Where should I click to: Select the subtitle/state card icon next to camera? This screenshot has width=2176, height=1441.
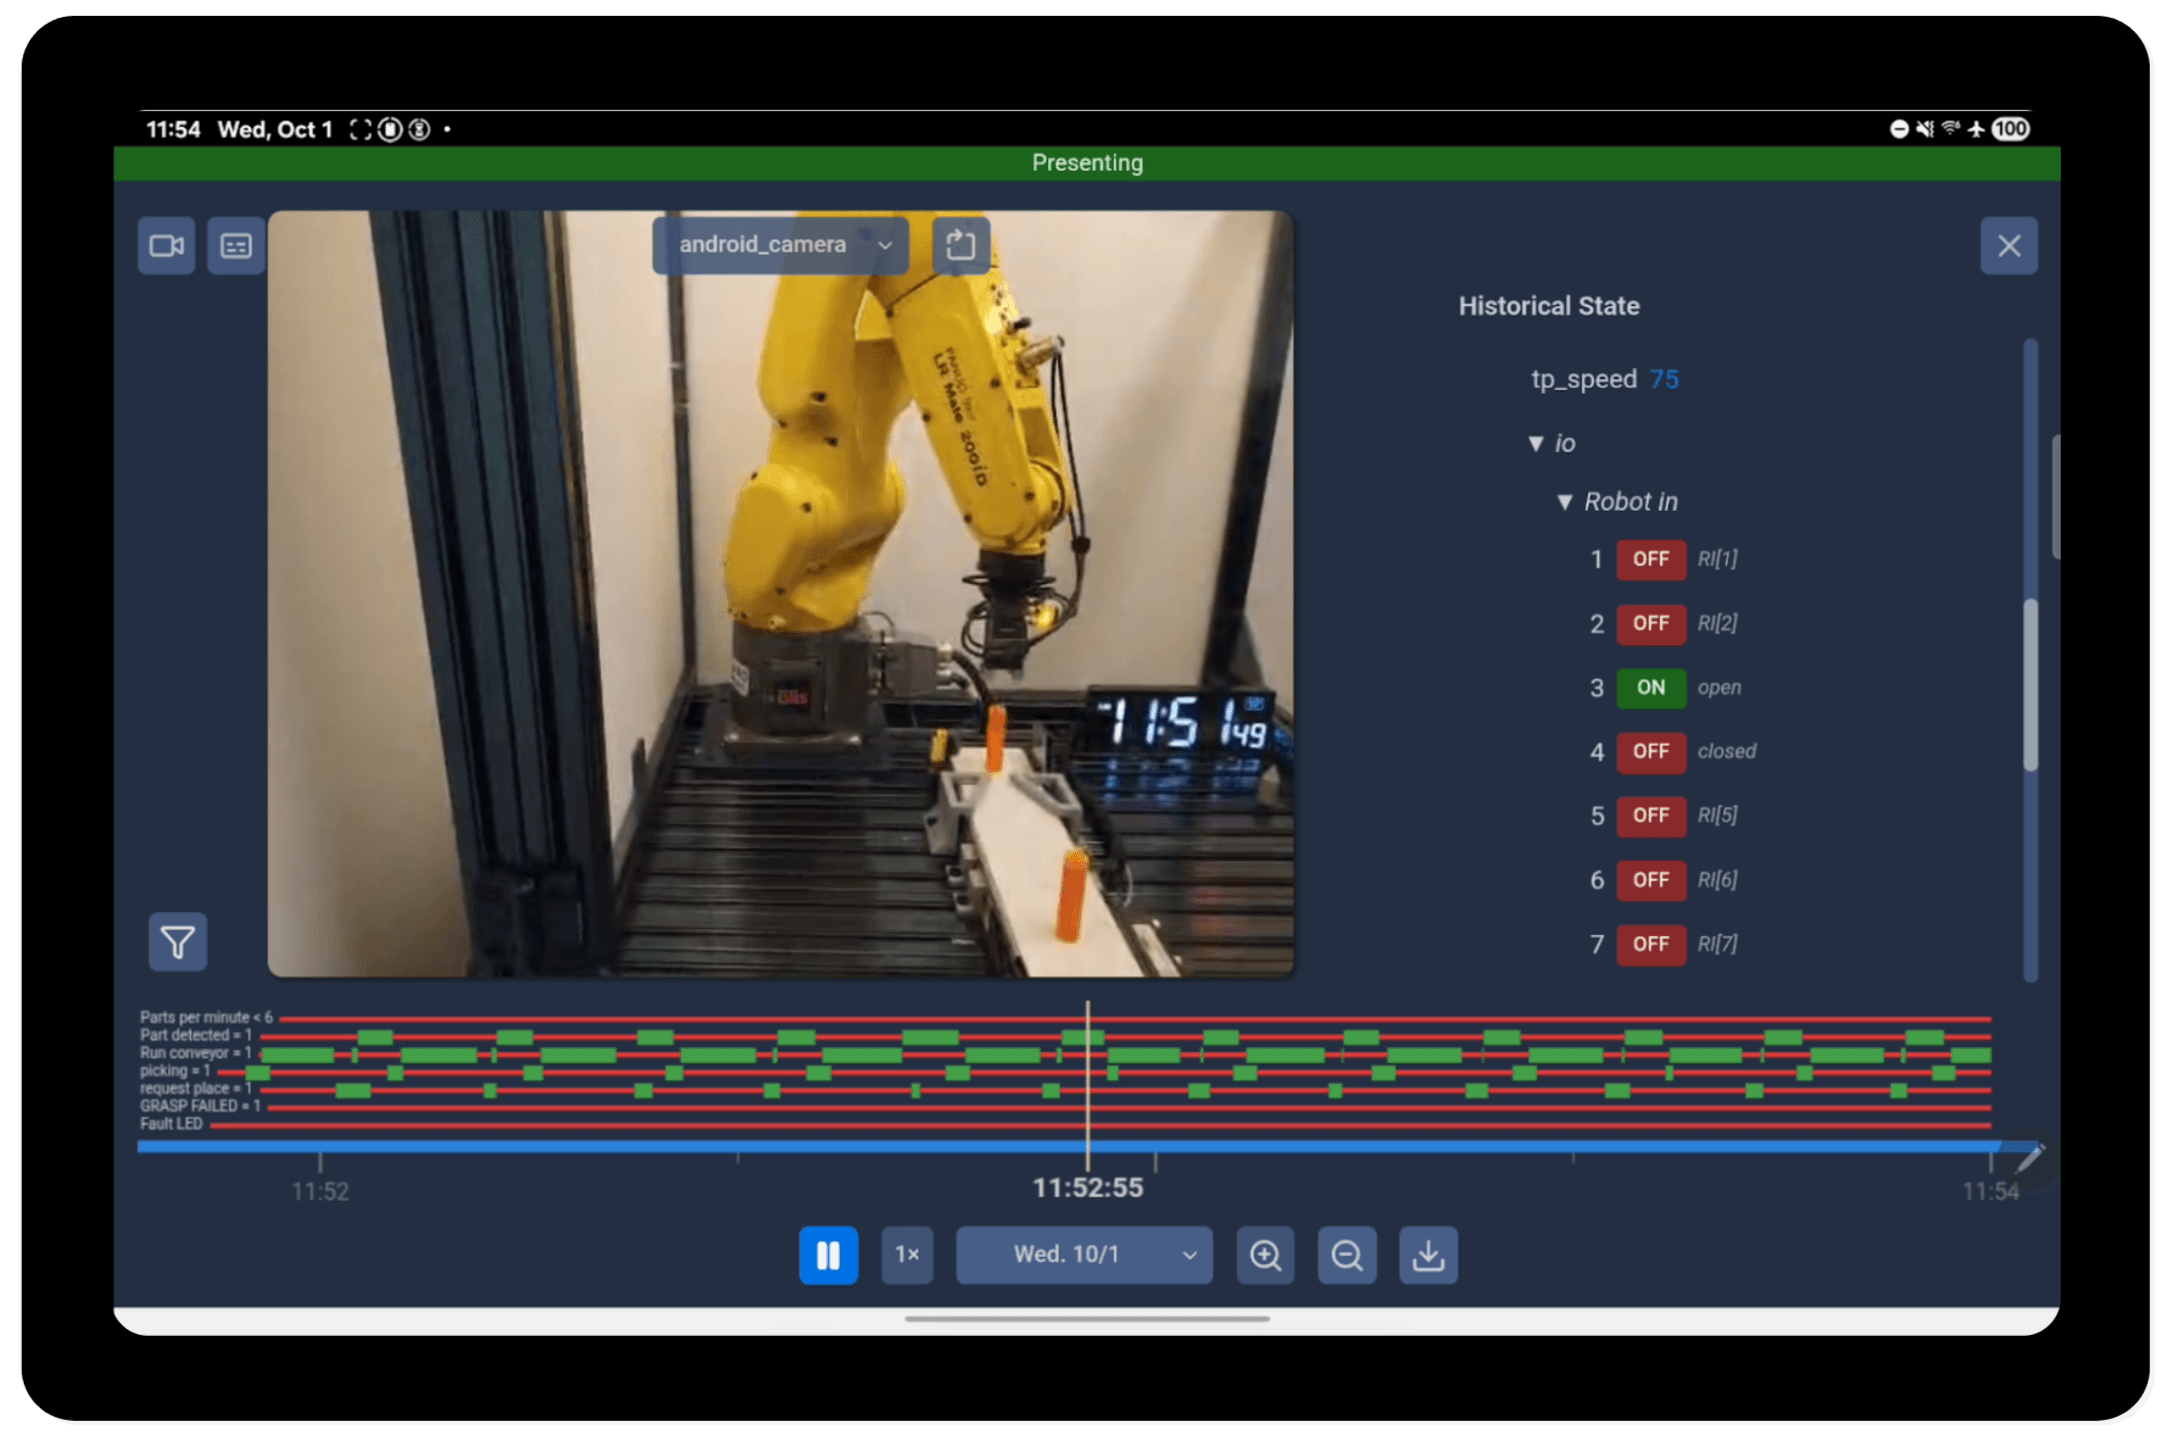click(x=236, y=245)
